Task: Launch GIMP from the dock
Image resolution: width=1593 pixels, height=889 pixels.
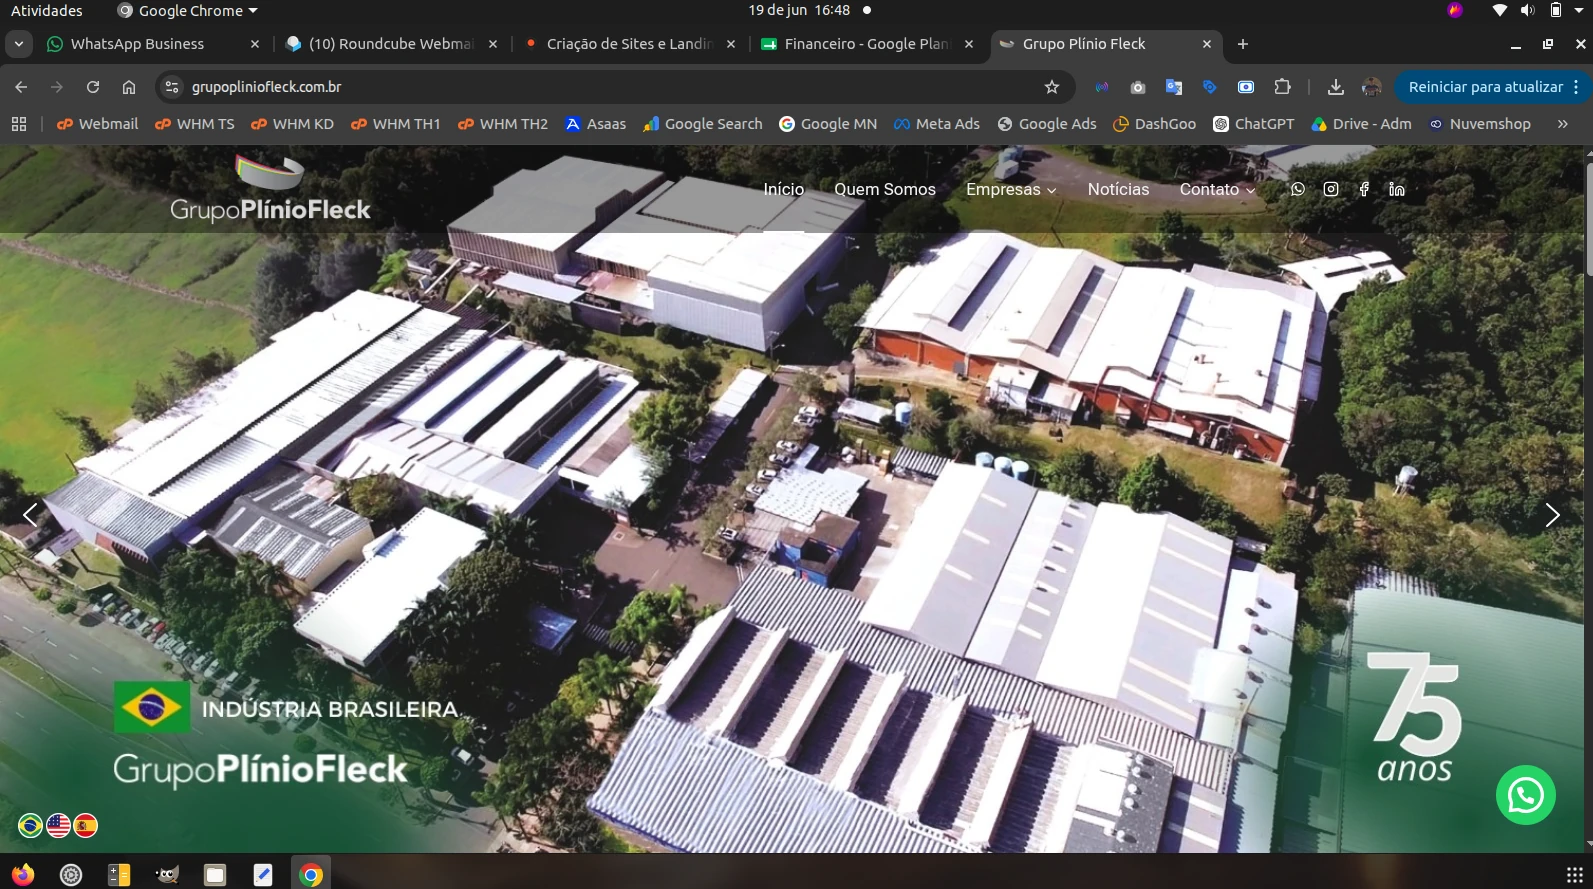Action: coord(167,875)
